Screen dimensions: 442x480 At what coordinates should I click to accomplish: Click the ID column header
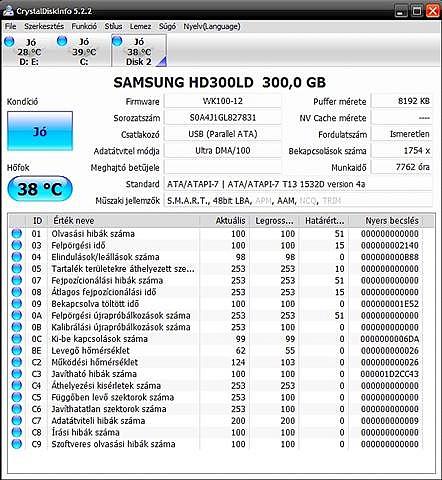(37, 221)
